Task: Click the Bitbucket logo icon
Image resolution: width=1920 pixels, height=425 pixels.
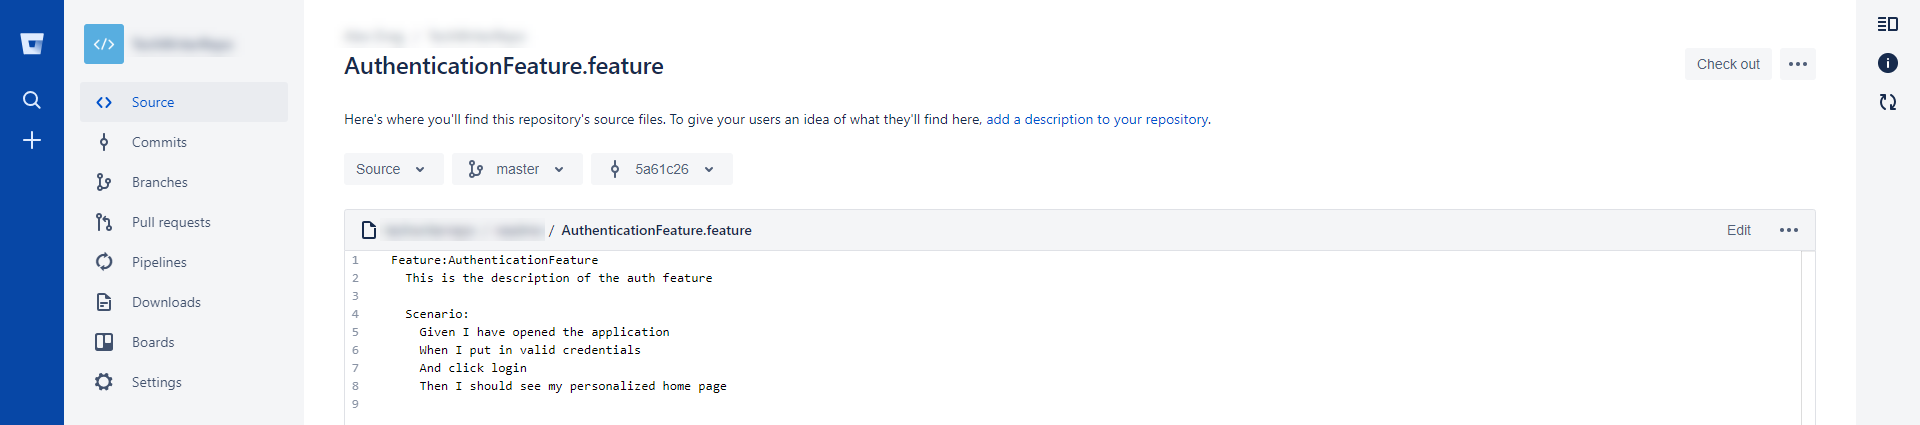Action: pyautogui.click(x=32, y=44)
